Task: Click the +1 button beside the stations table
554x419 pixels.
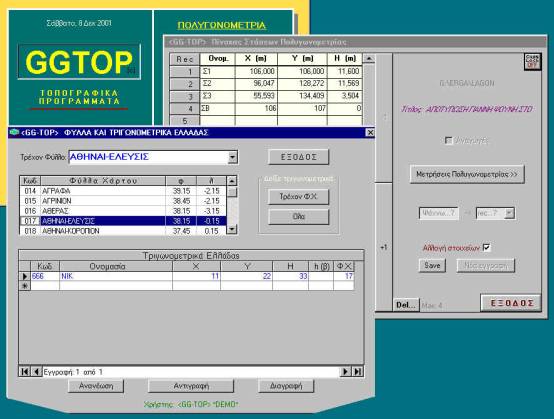Action: click(x=384, y=248)
